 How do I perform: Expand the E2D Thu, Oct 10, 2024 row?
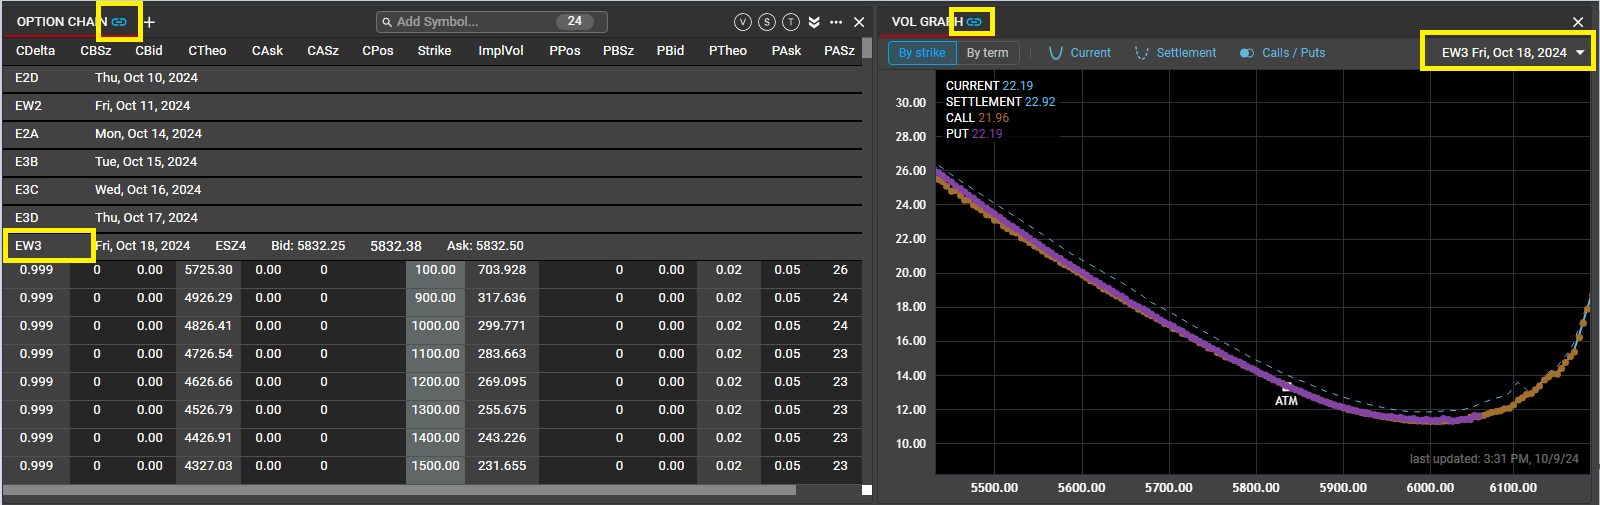(27, 78)
